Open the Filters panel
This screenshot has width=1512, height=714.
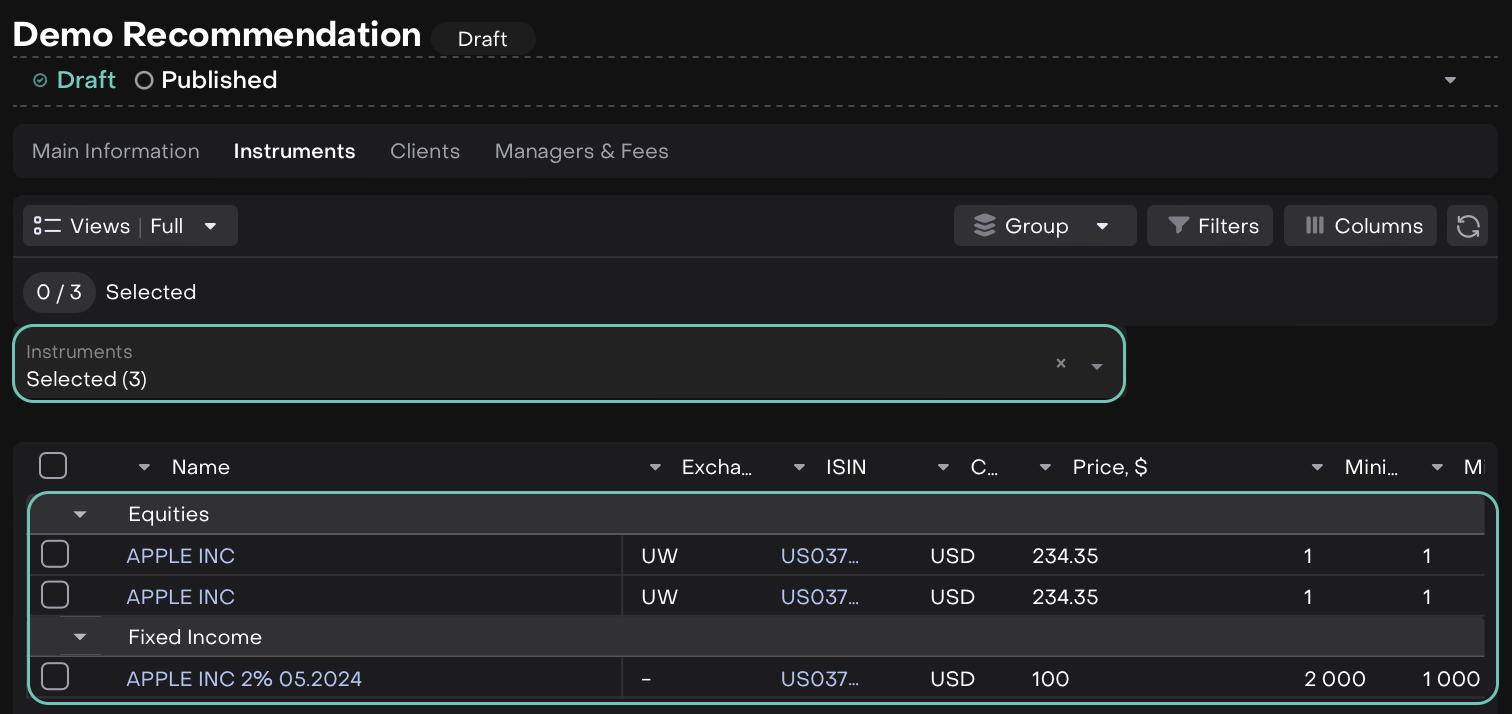[1210, 226]
